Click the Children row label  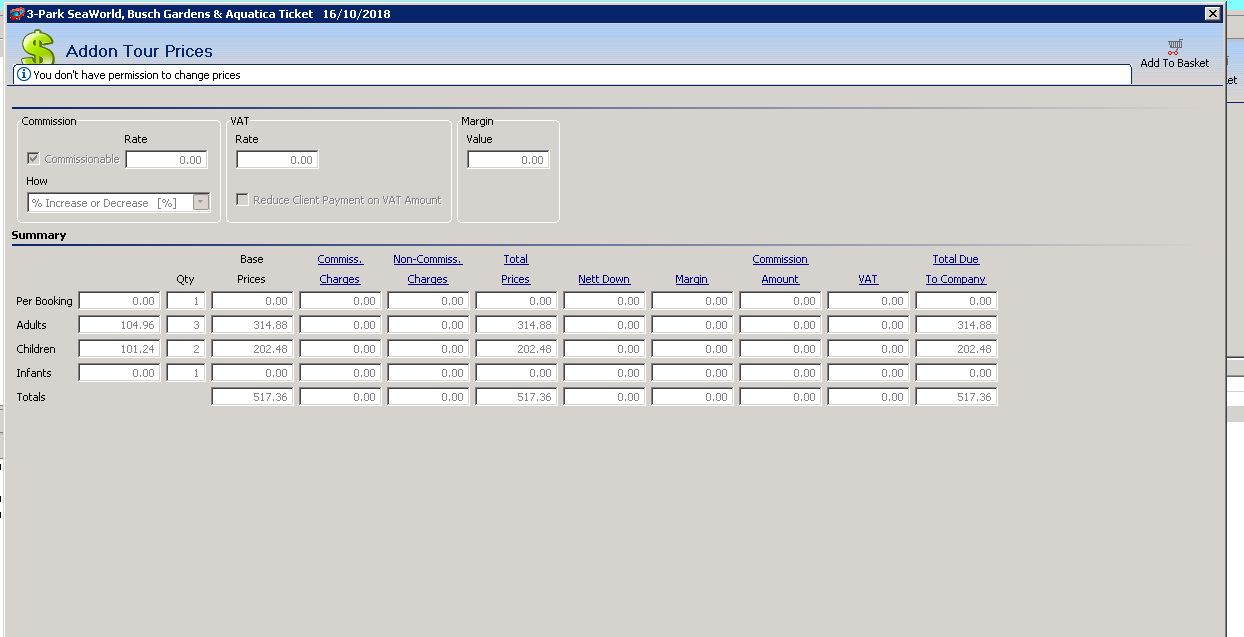point(36,349)
